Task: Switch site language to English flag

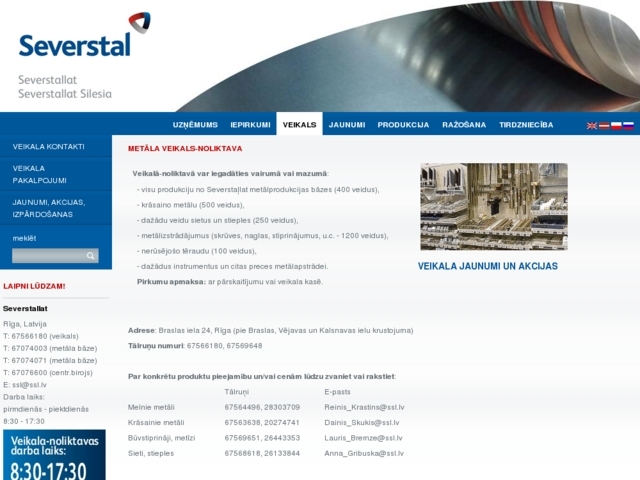Action: 592,125
